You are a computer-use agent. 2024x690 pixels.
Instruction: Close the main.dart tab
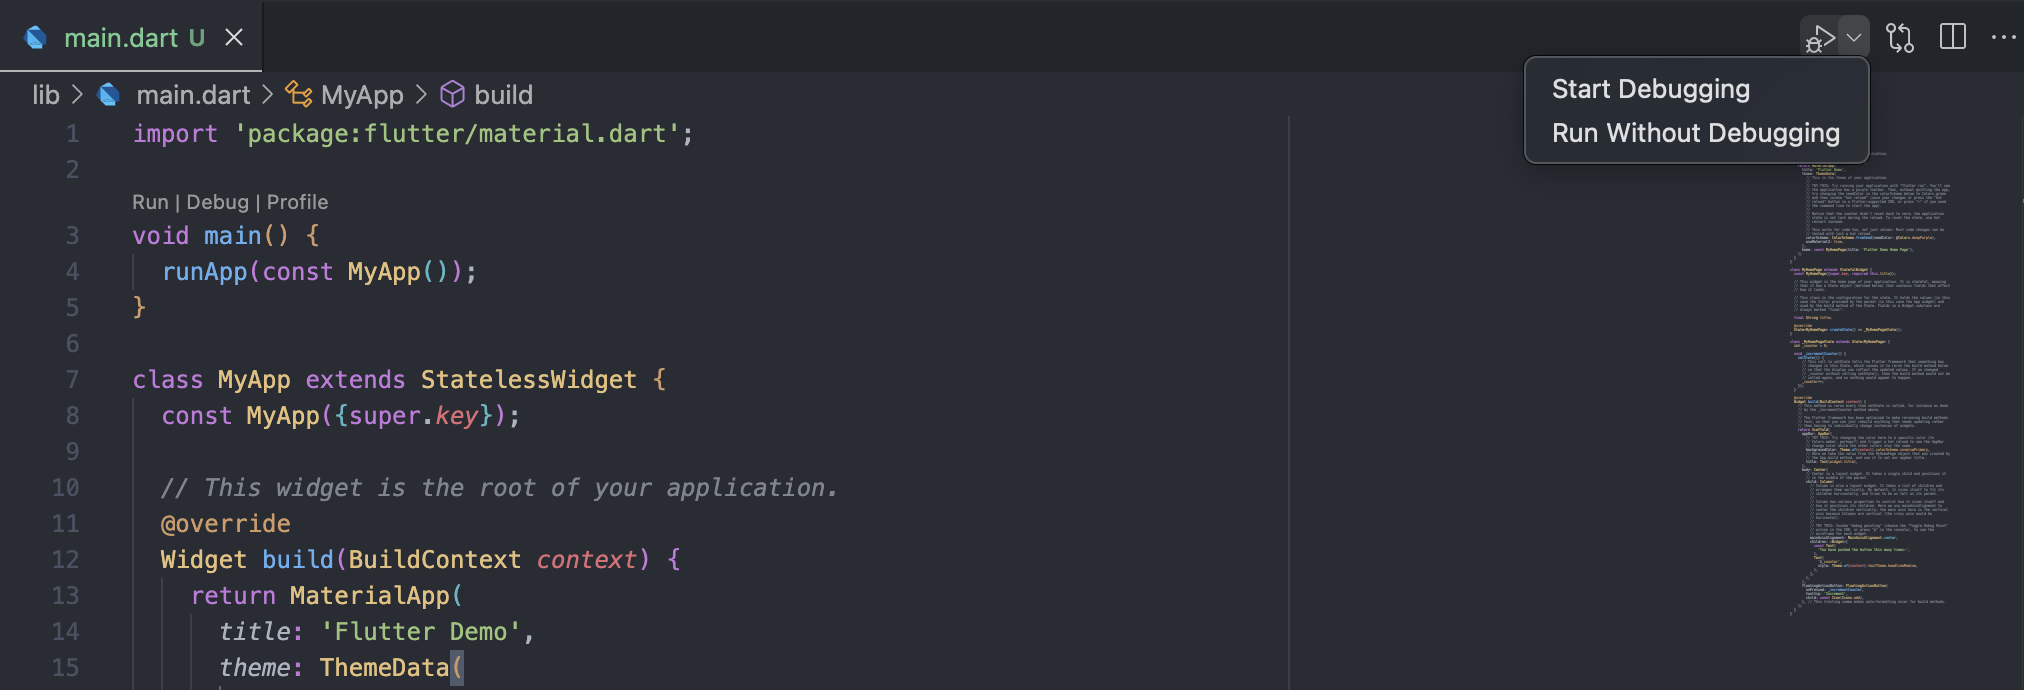point(234,37)
